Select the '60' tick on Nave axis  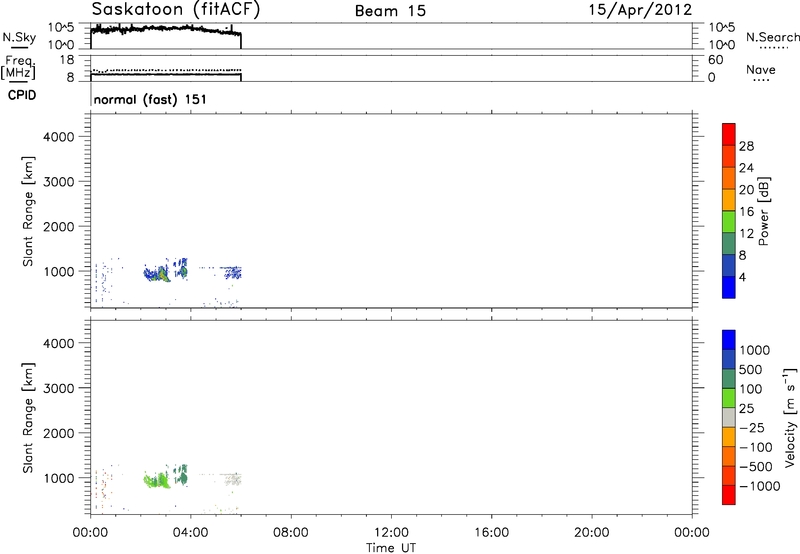click(x=715, y=60)
